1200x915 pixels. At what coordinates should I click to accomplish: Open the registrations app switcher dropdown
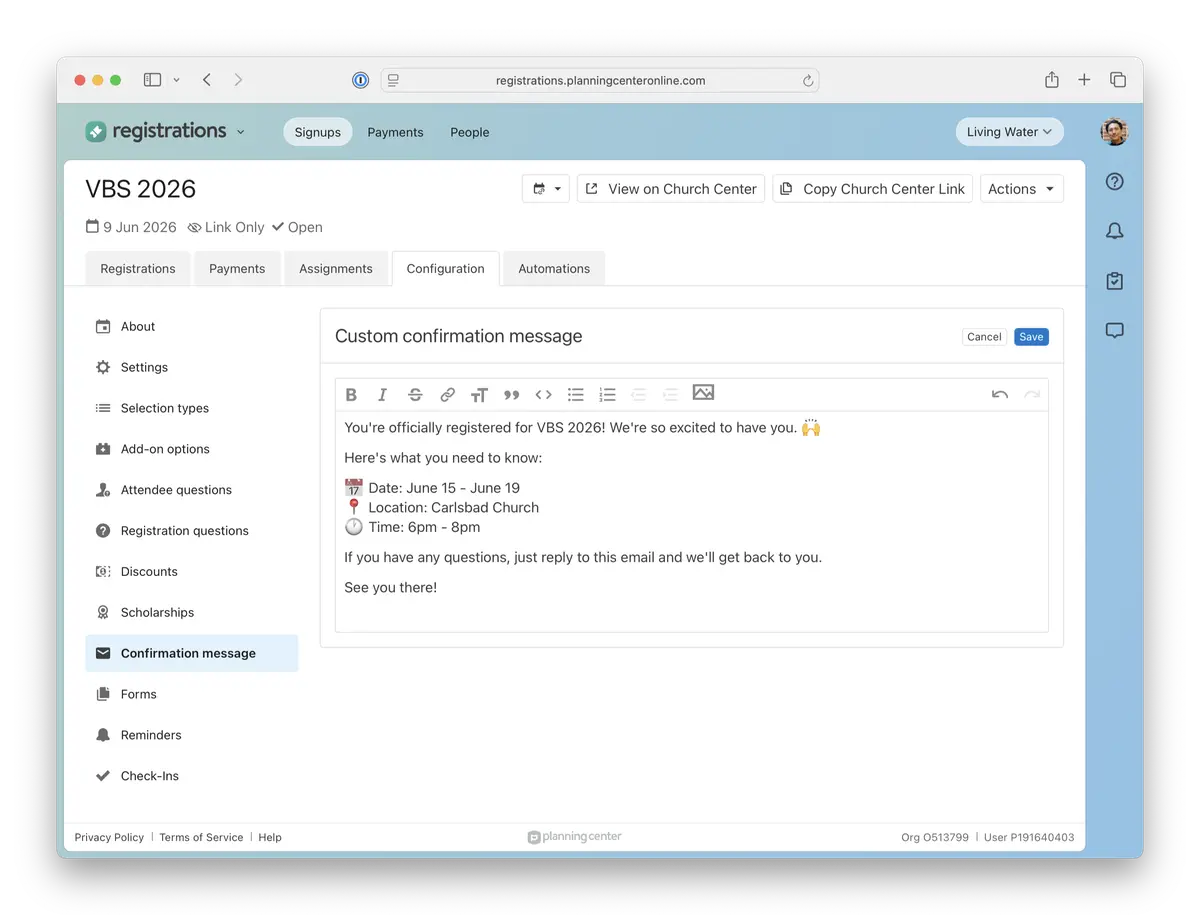[240, 132]
